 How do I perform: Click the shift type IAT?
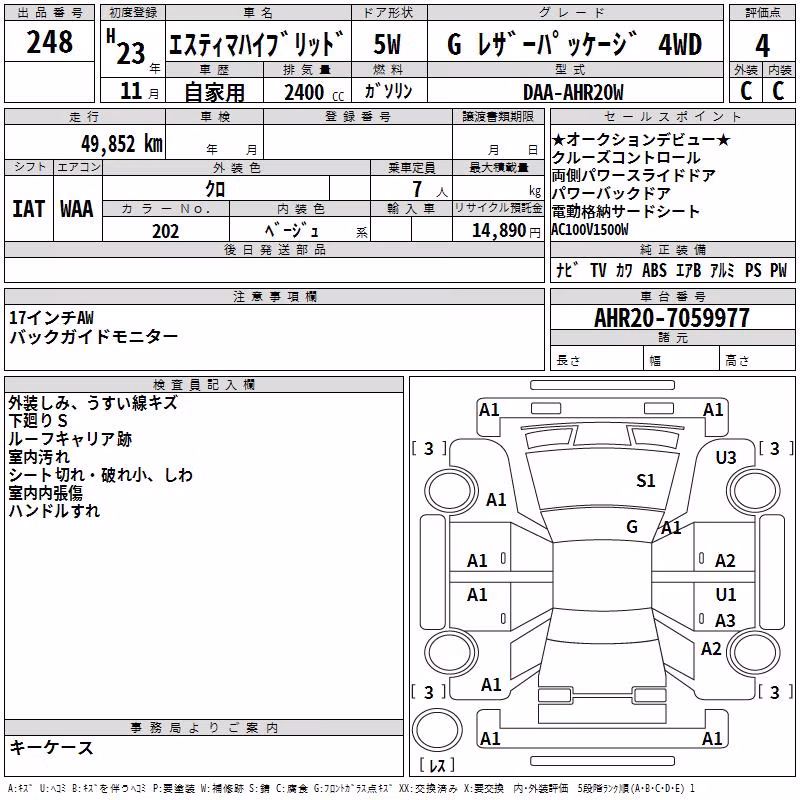click(x=29, y=209)
